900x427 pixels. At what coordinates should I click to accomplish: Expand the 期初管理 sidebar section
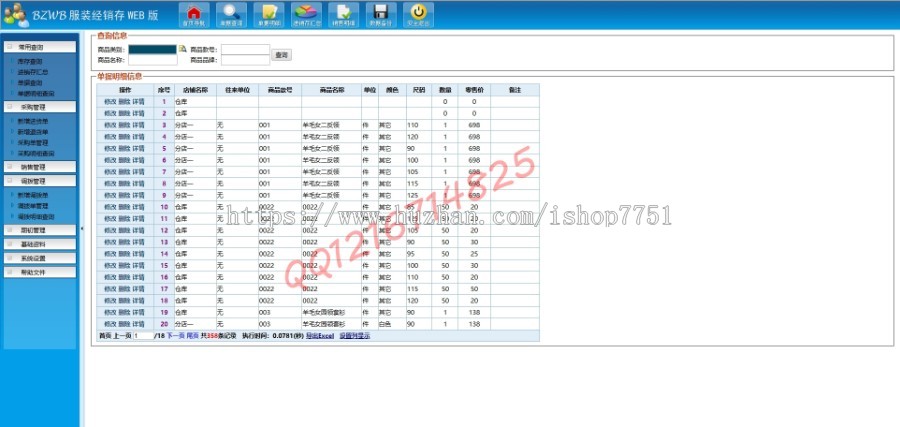pos(40,230)
